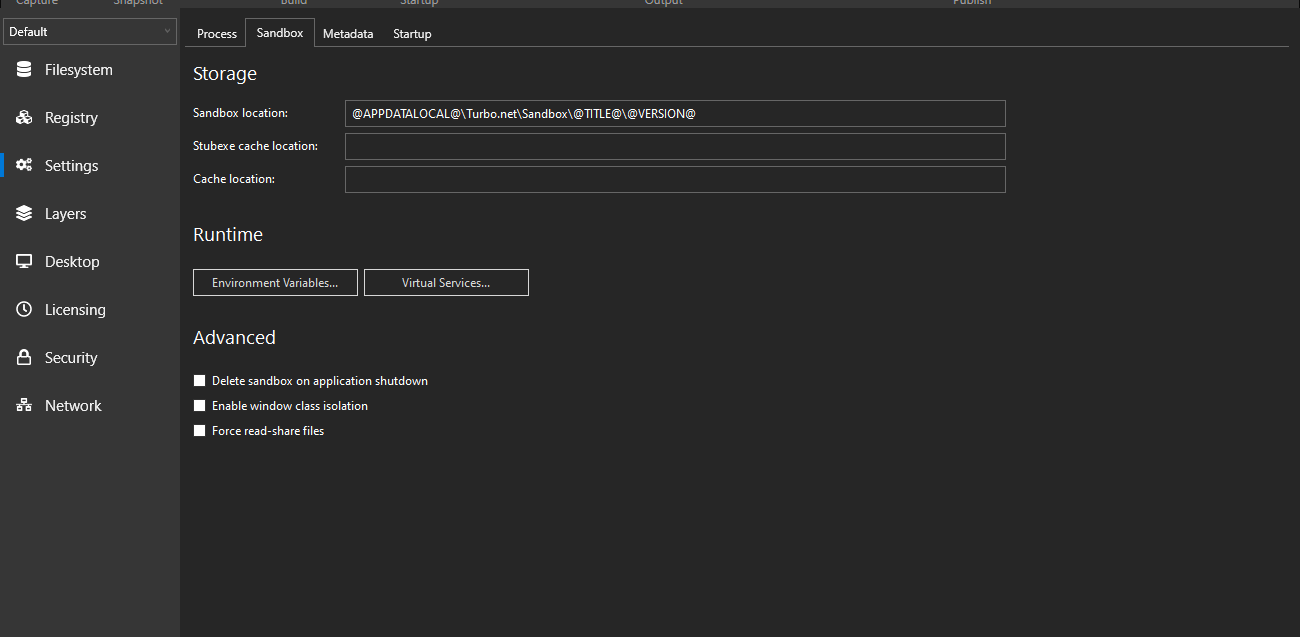This screenshot has width=1300, height=637.
Task: Click inside the Cache location field
Action: click(x=675, y=179)
